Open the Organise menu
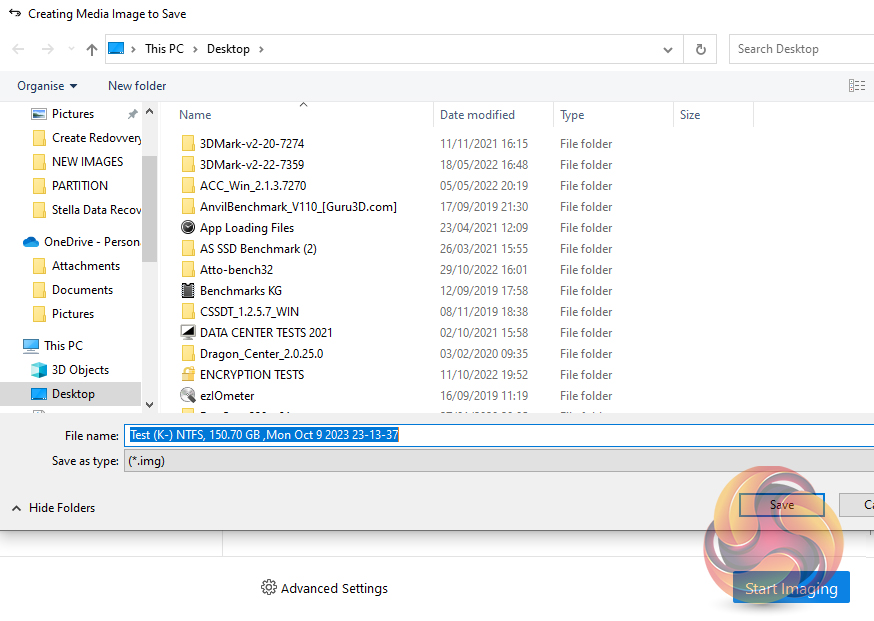 47,86
